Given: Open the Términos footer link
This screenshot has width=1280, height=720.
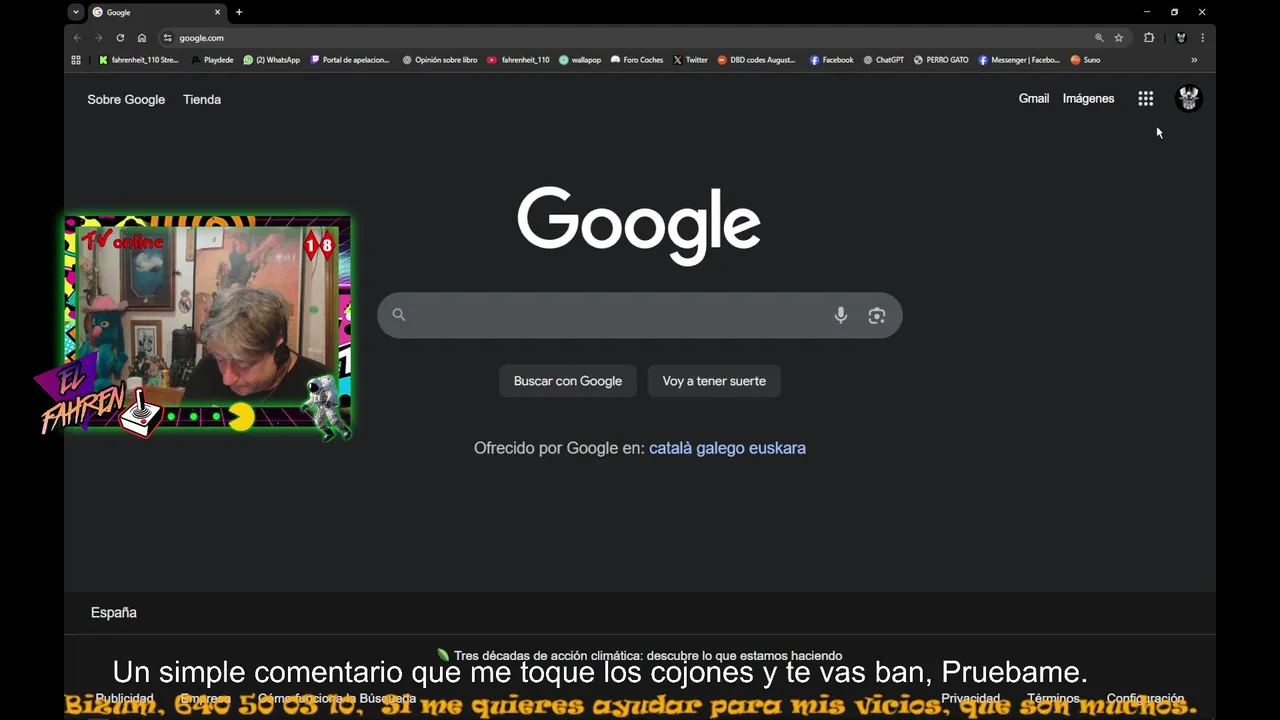Looking at the screenshot, I should (1053, 698).
